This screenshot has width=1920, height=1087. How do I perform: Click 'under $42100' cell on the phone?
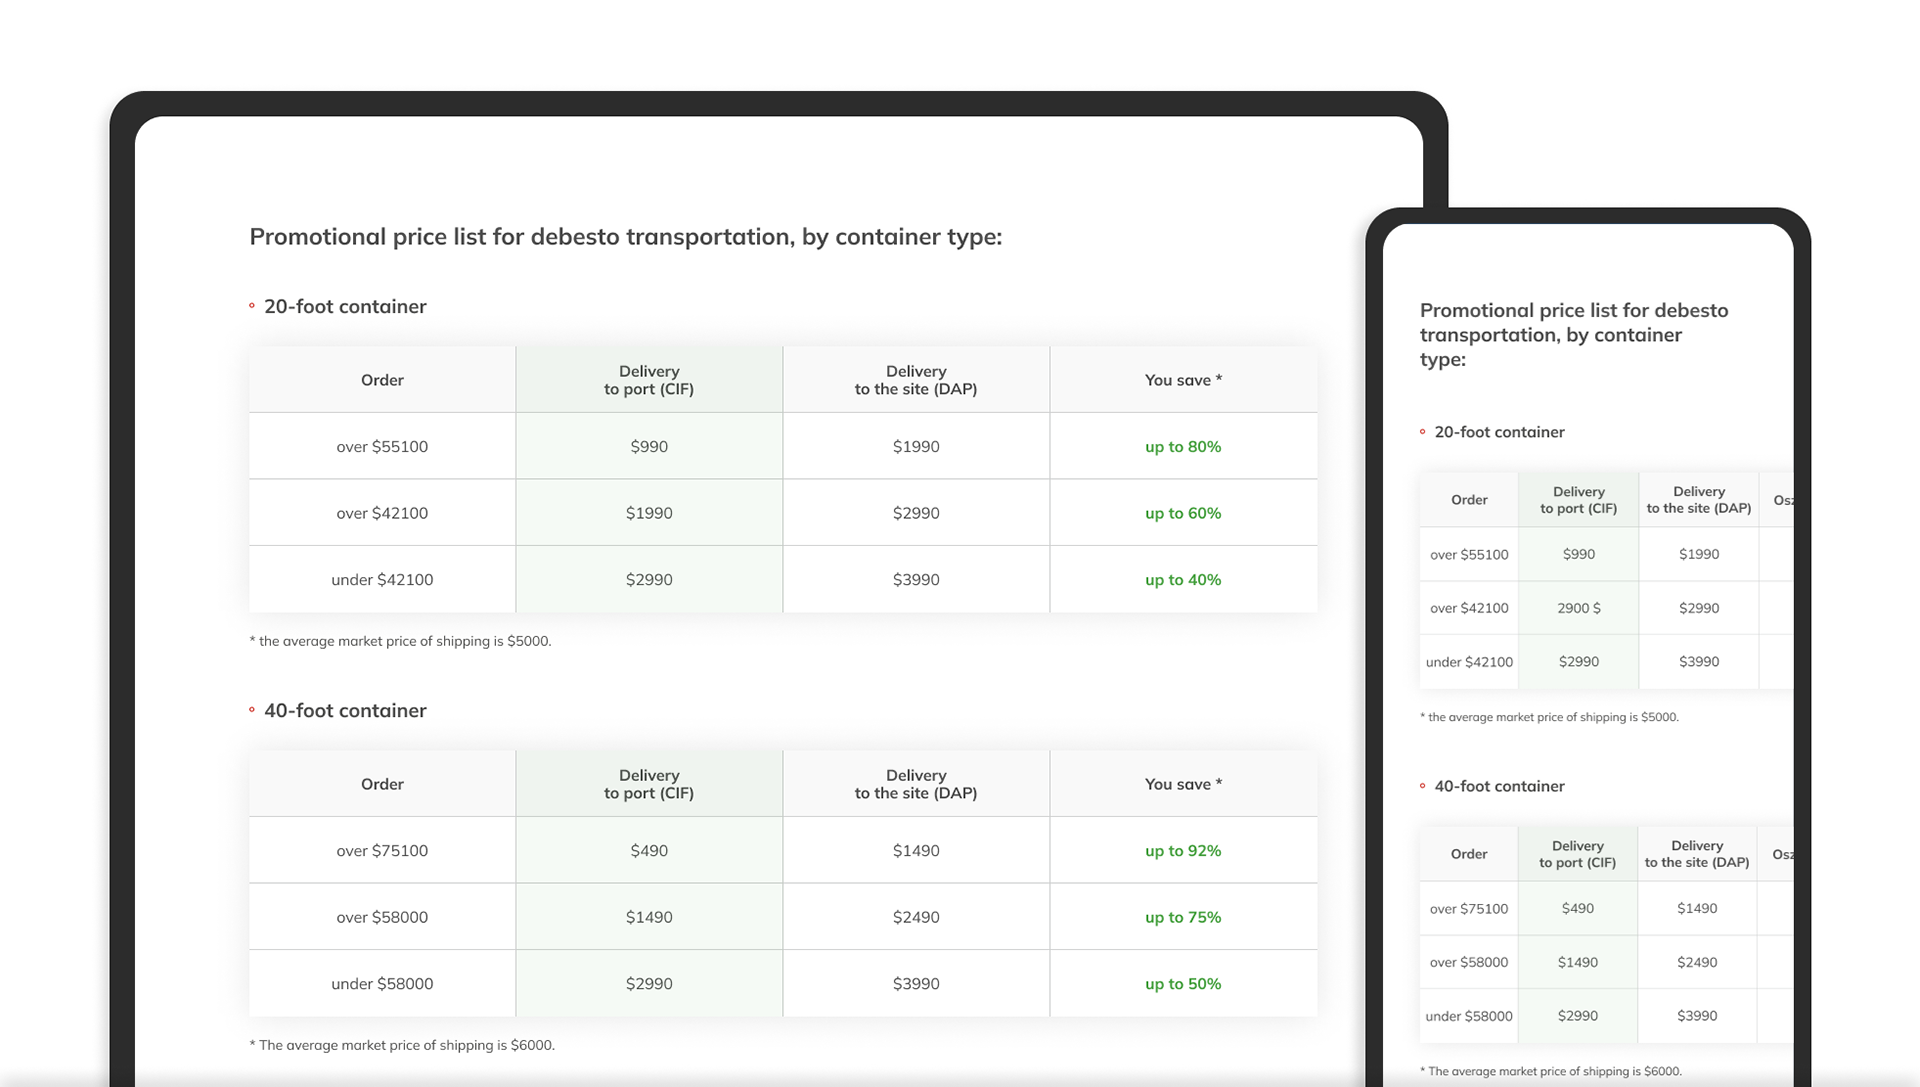1469,662
